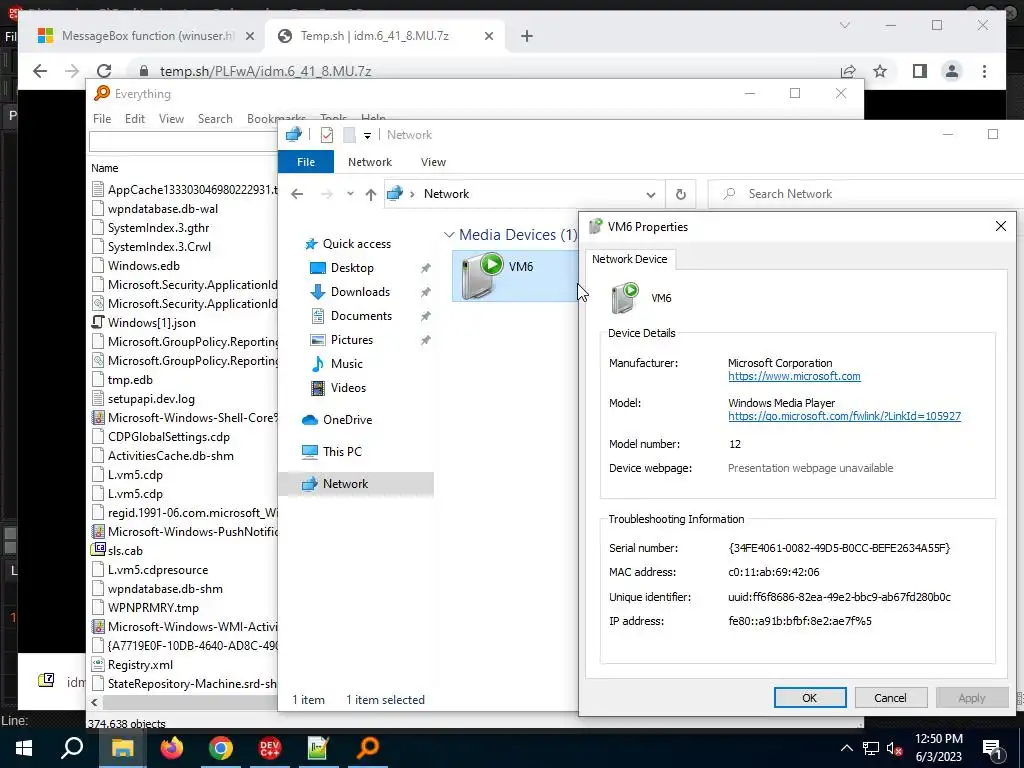1024x768 pixels.
Task: Expand the address bar history dropdown
Action: pyautogui.click(x=650, y=194)
